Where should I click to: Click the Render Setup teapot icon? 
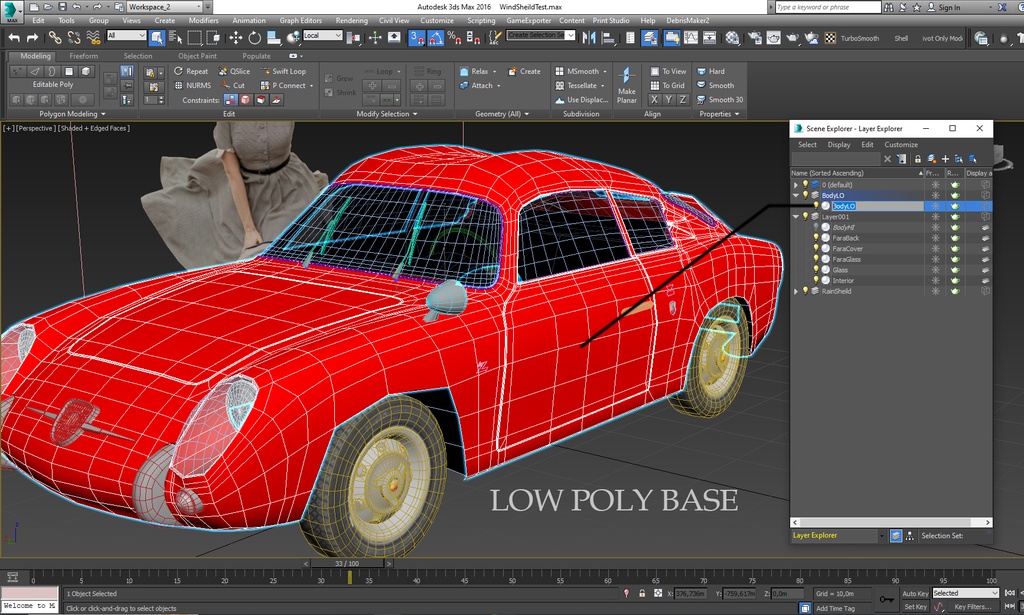coord(755,38)
